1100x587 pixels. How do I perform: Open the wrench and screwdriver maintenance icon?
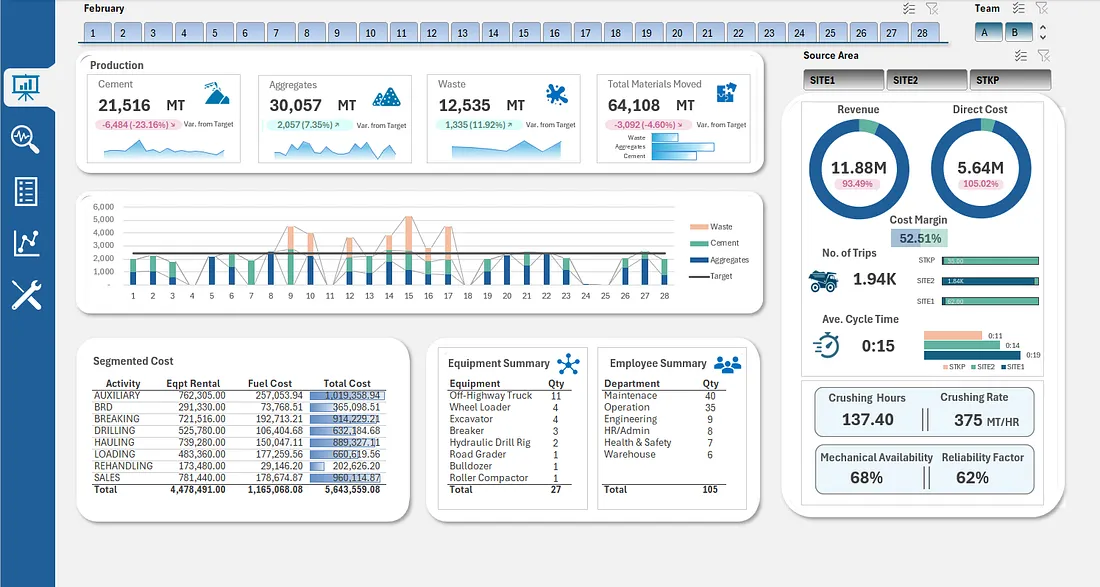point(26,295)
